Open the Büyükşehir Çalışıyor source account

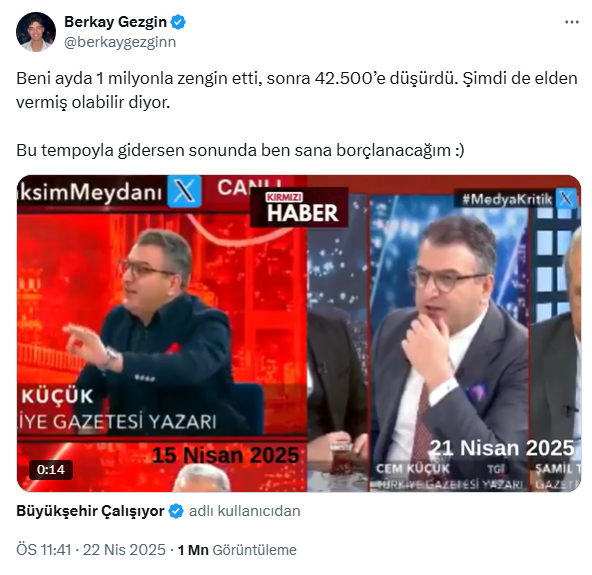pos(90,511)
